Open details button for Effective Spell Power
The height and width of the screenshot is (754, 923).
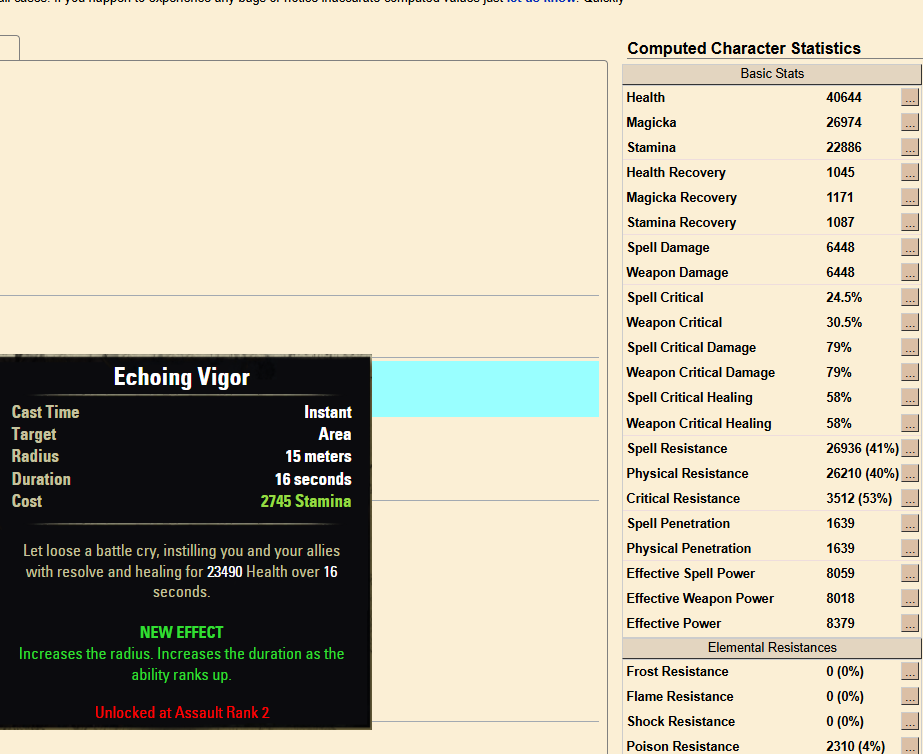(909, 574)
